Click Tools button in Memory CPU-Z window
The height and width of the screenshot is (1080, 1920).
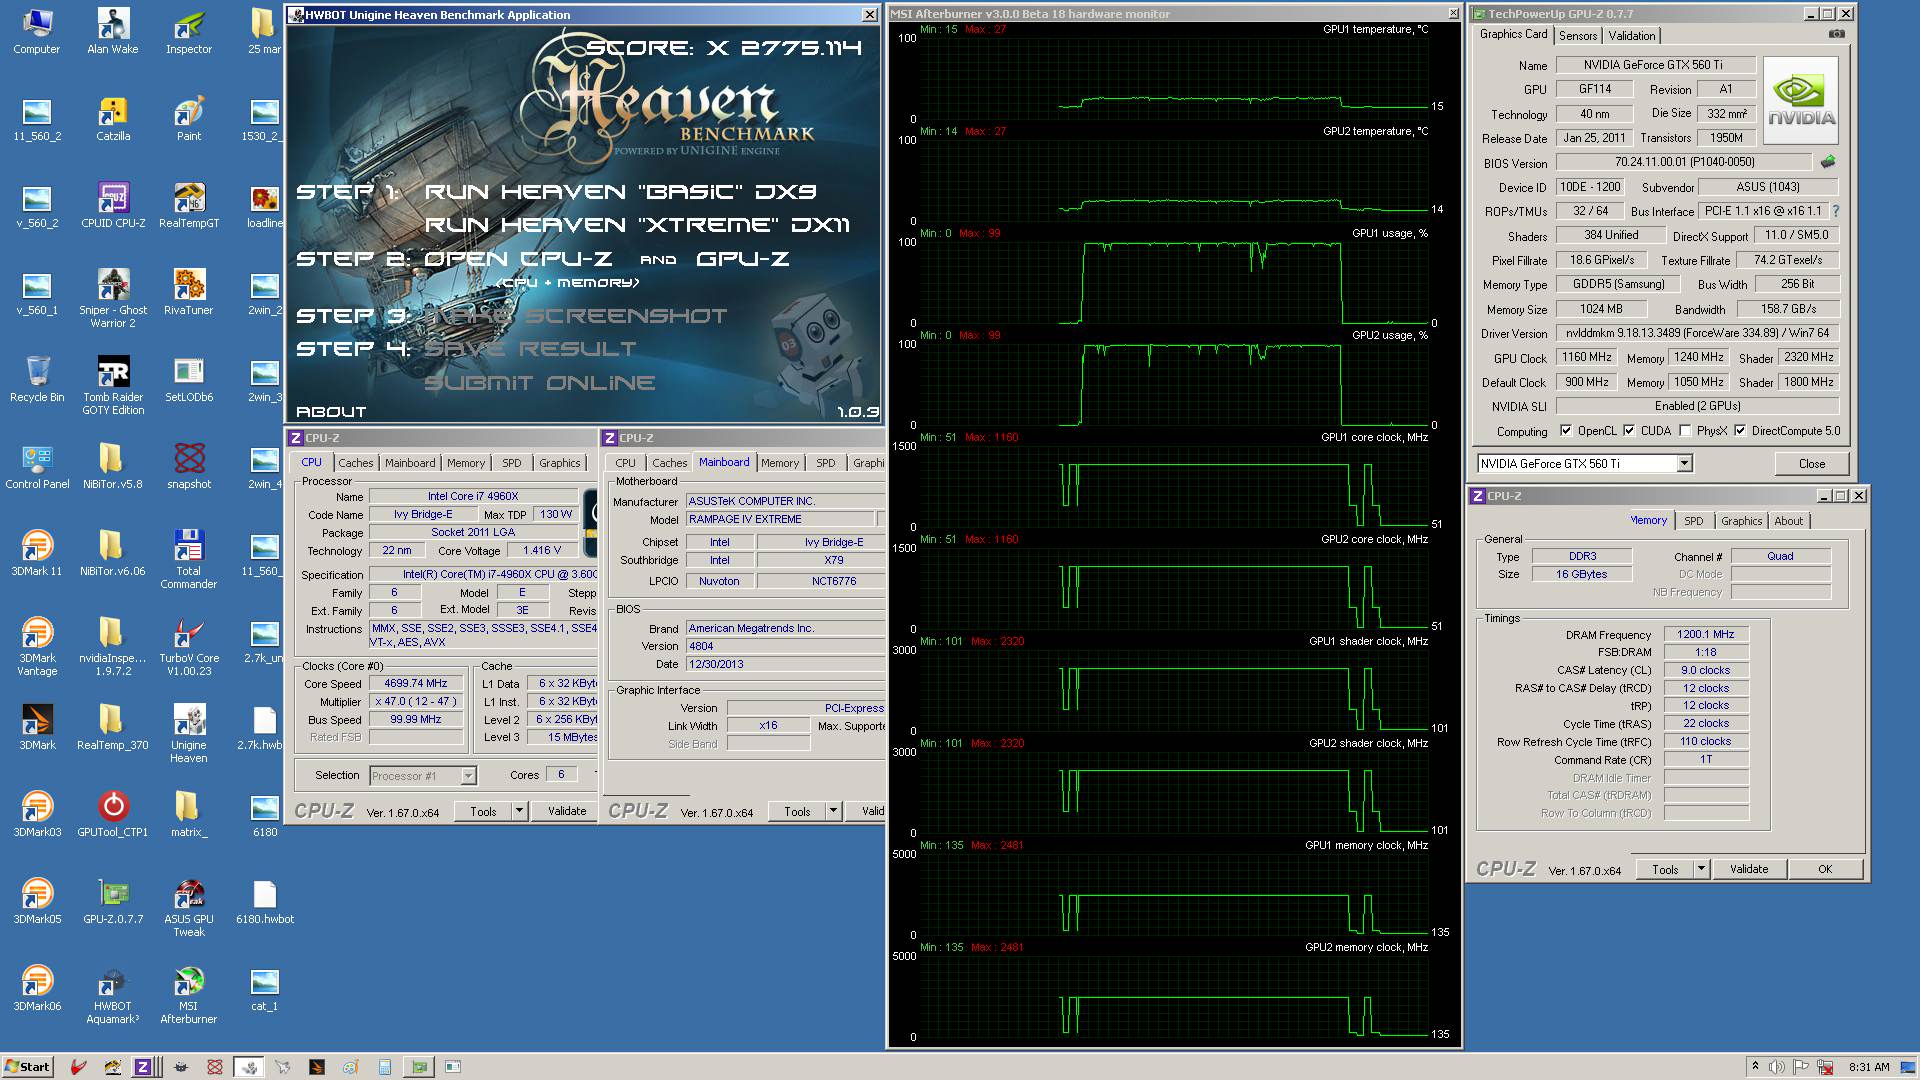pyautogui.click(x=1665, y=869)
